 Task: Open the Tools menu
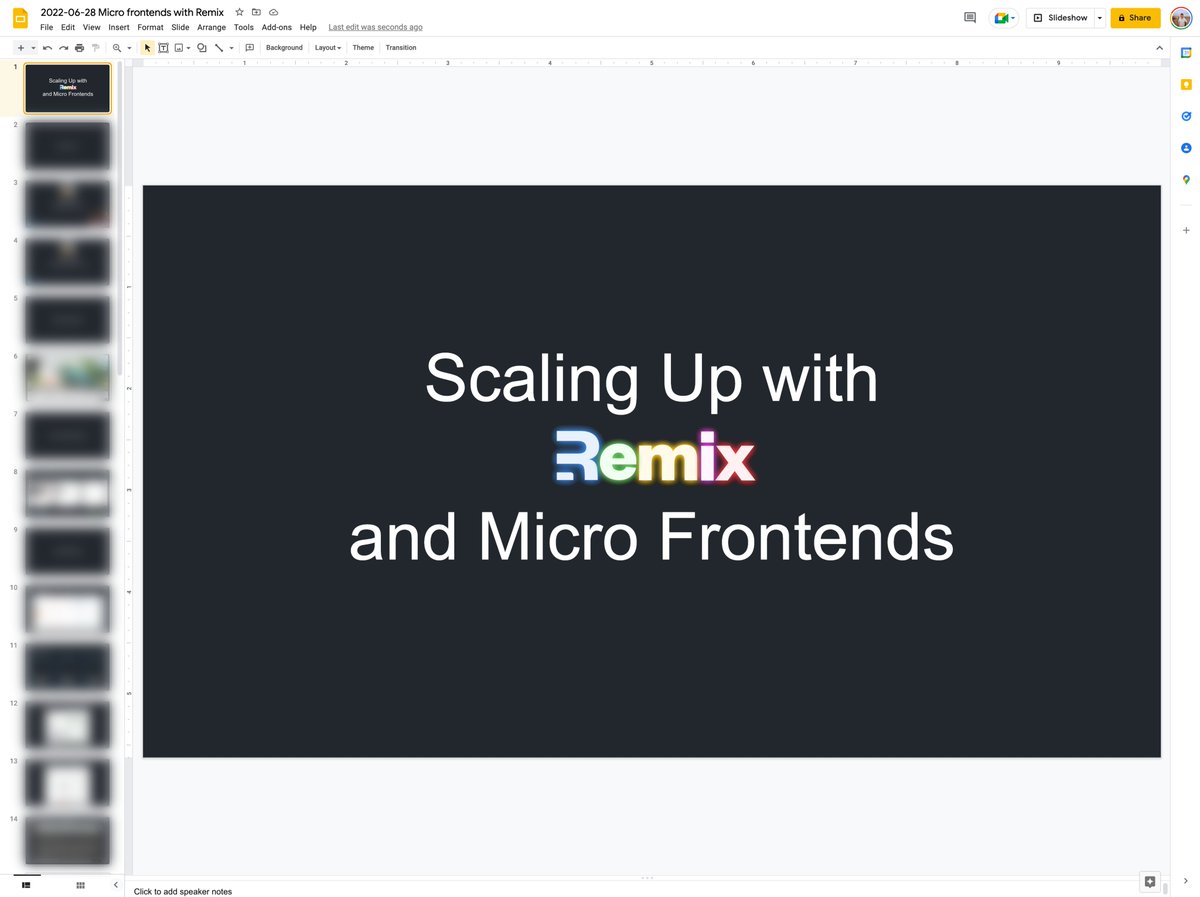244,27
